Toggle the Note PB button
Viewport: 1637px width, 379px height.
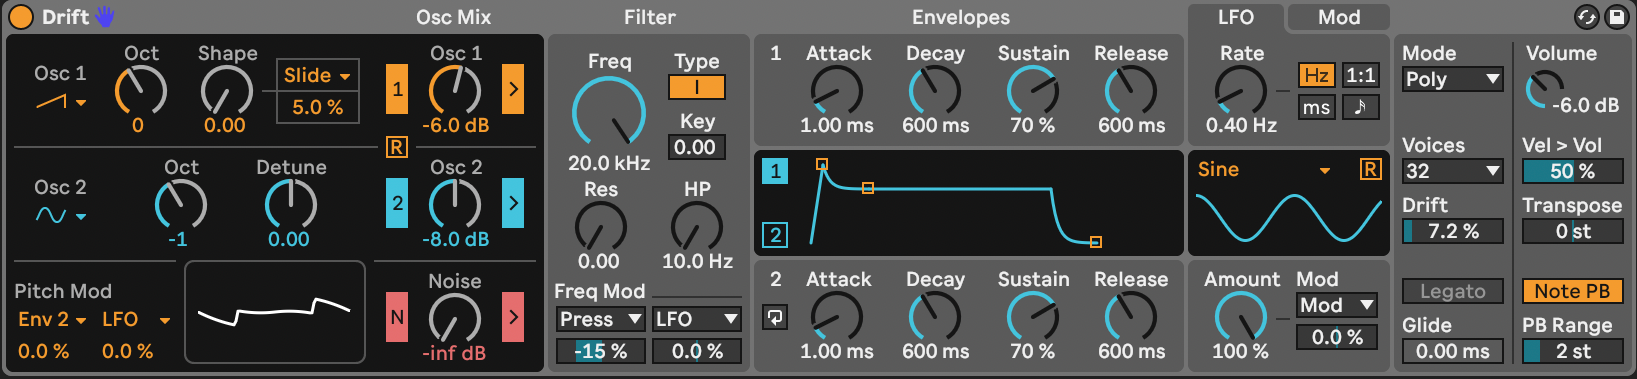pos(1572,291)
